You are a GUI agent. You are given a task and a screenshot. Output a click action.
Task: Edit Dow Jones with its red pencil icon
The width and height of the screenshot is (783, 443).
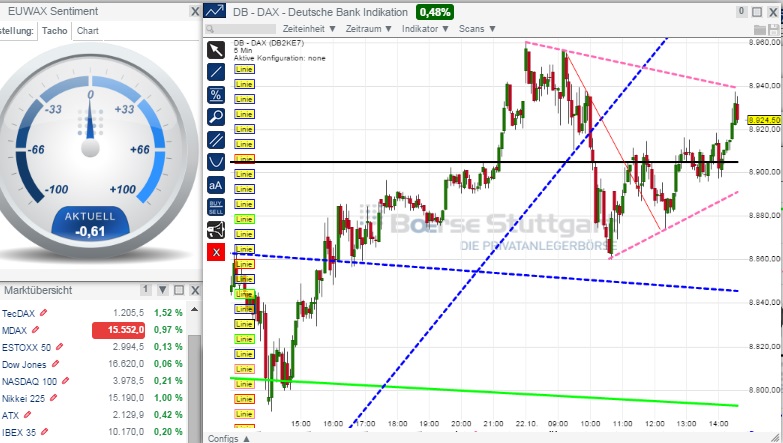[55, 364]
